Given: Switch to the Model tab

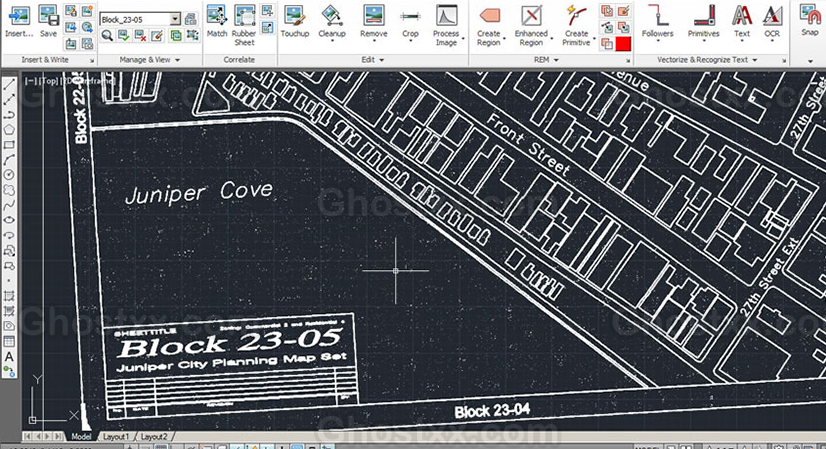Looking at the screenshot, I should pyautogui.click(x=81, y=436).
